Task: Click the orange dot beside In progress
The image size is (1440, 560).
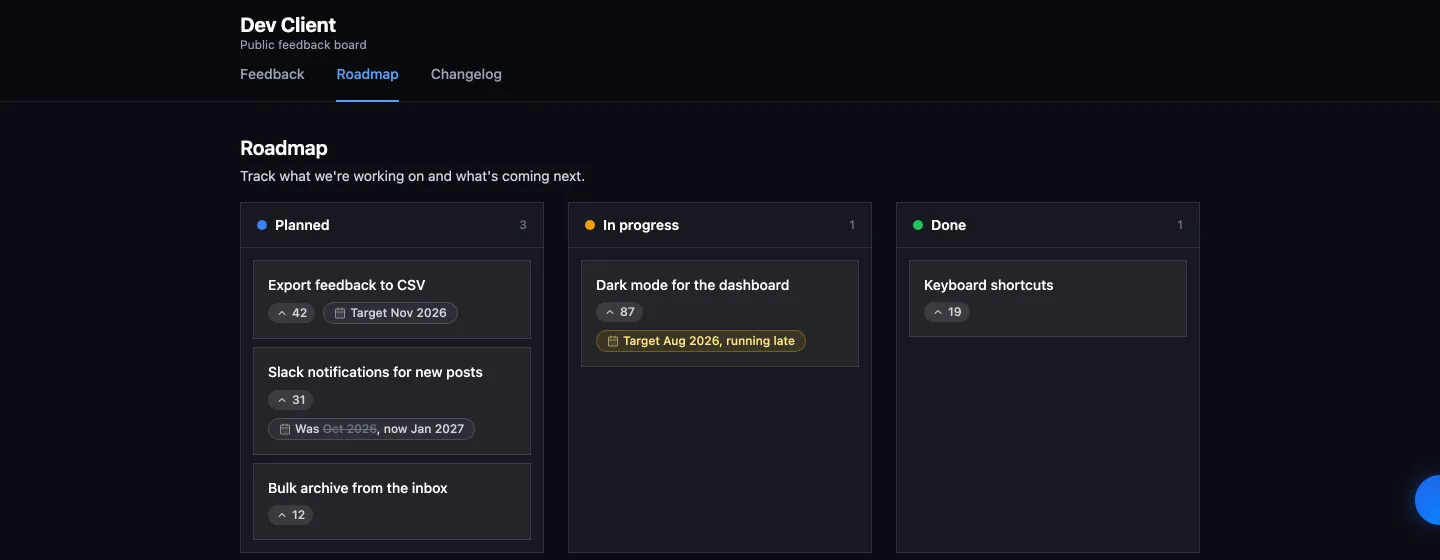Action: coord(590,225)
